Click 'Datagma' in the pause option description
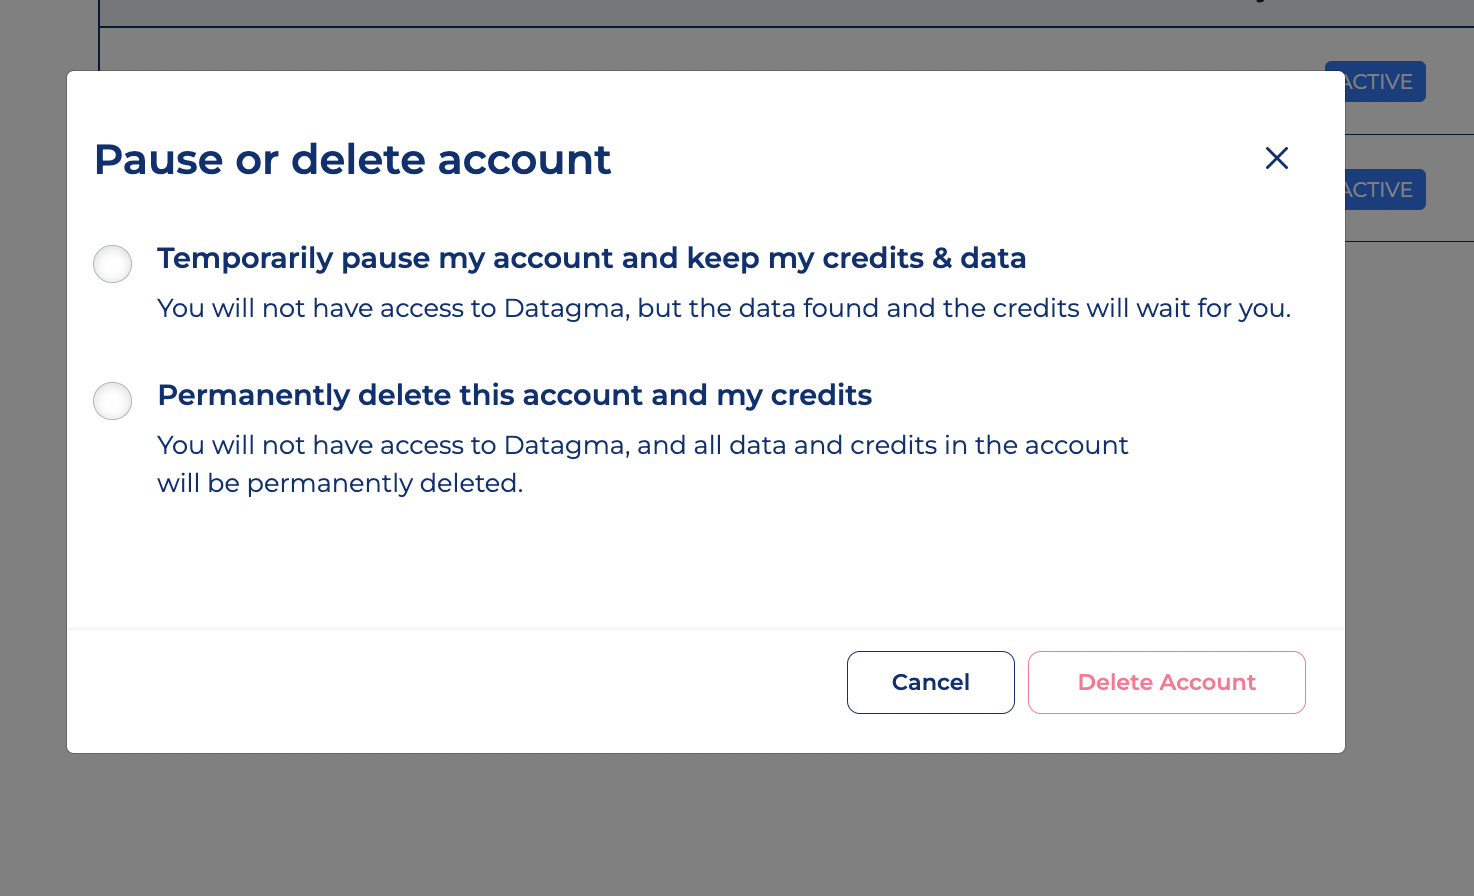The width and height of the screenshot is (1474, 896). pos(565,308)
